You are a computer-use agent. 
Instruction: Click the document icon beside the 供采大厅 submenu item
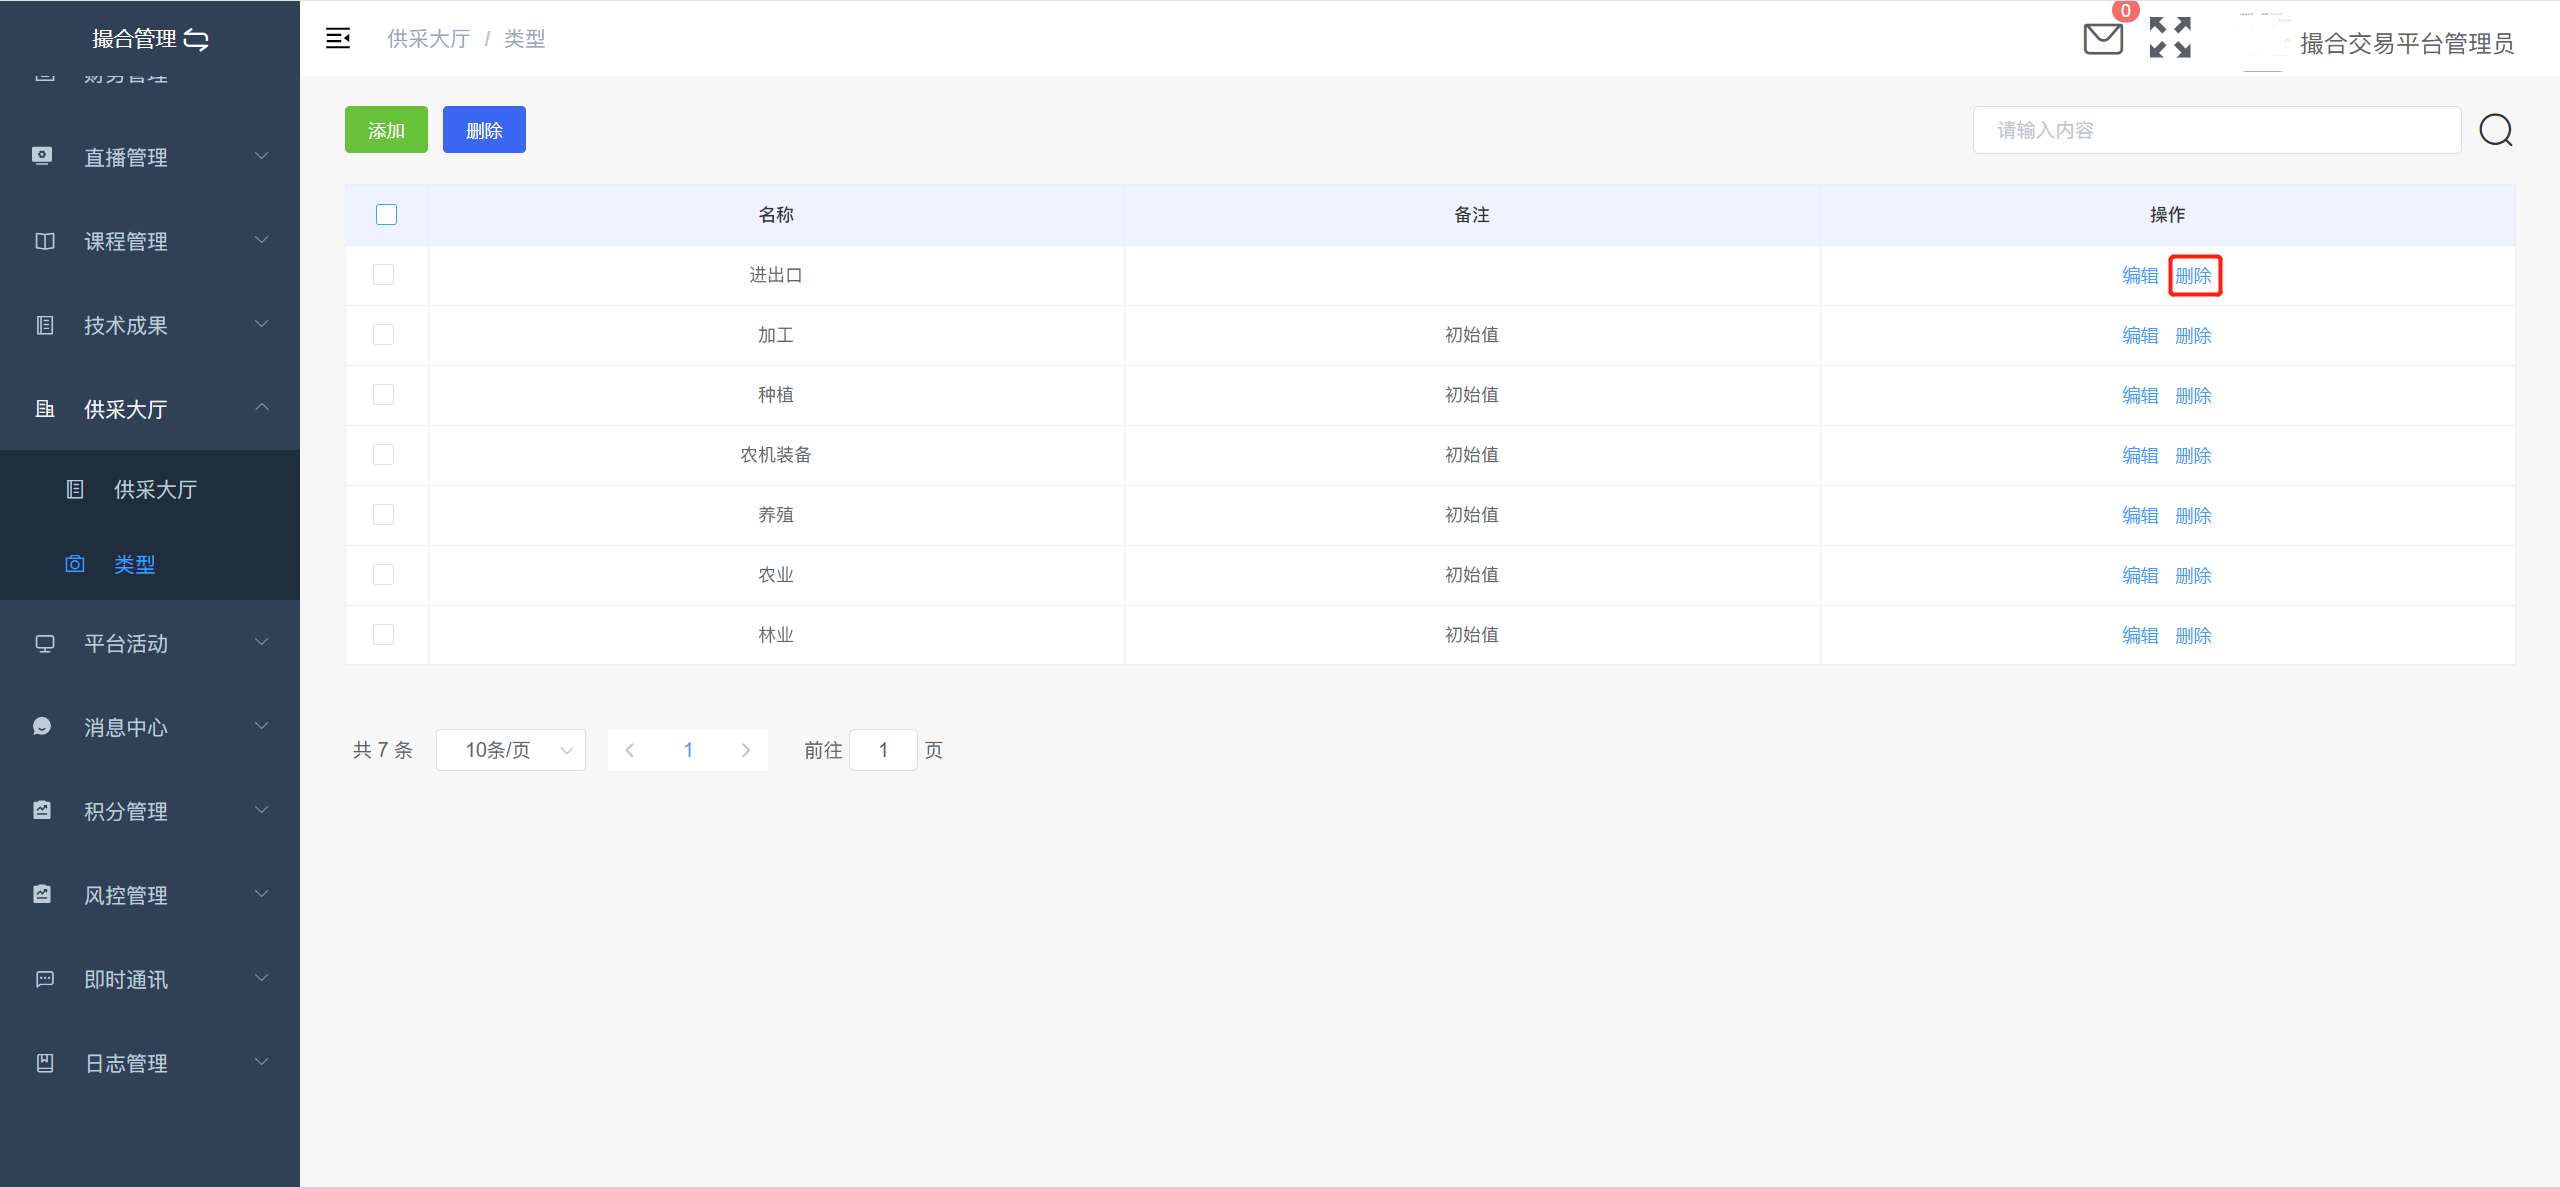tap(75, 489)
